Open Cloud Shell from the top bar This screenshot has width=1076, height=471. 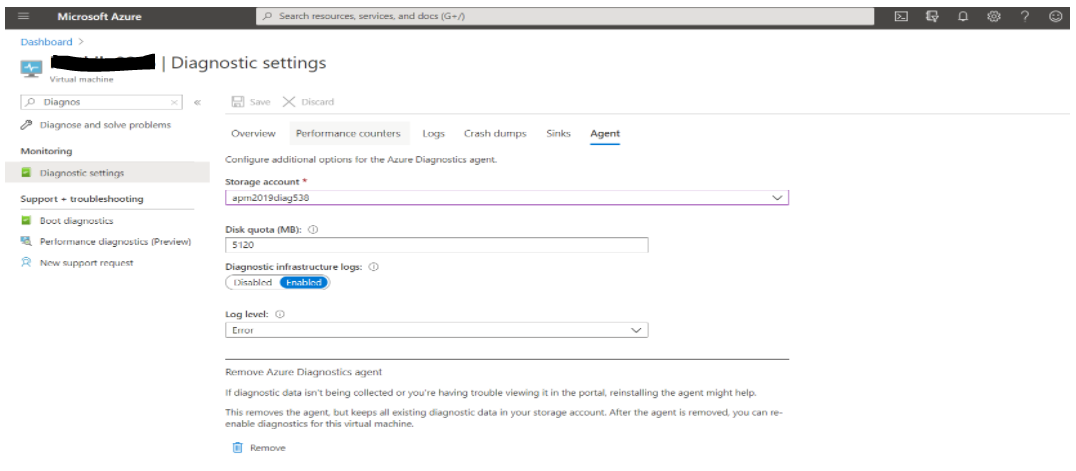click(902, 16)
